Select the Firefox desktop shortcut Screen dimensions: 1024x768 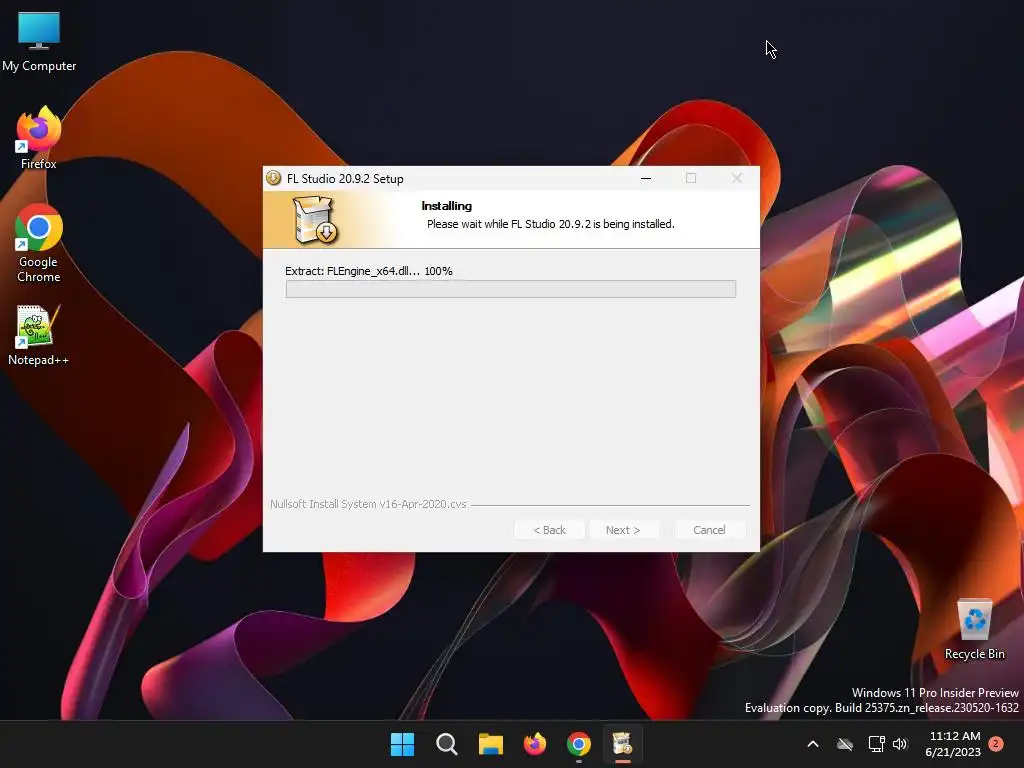tap(39, 138)
